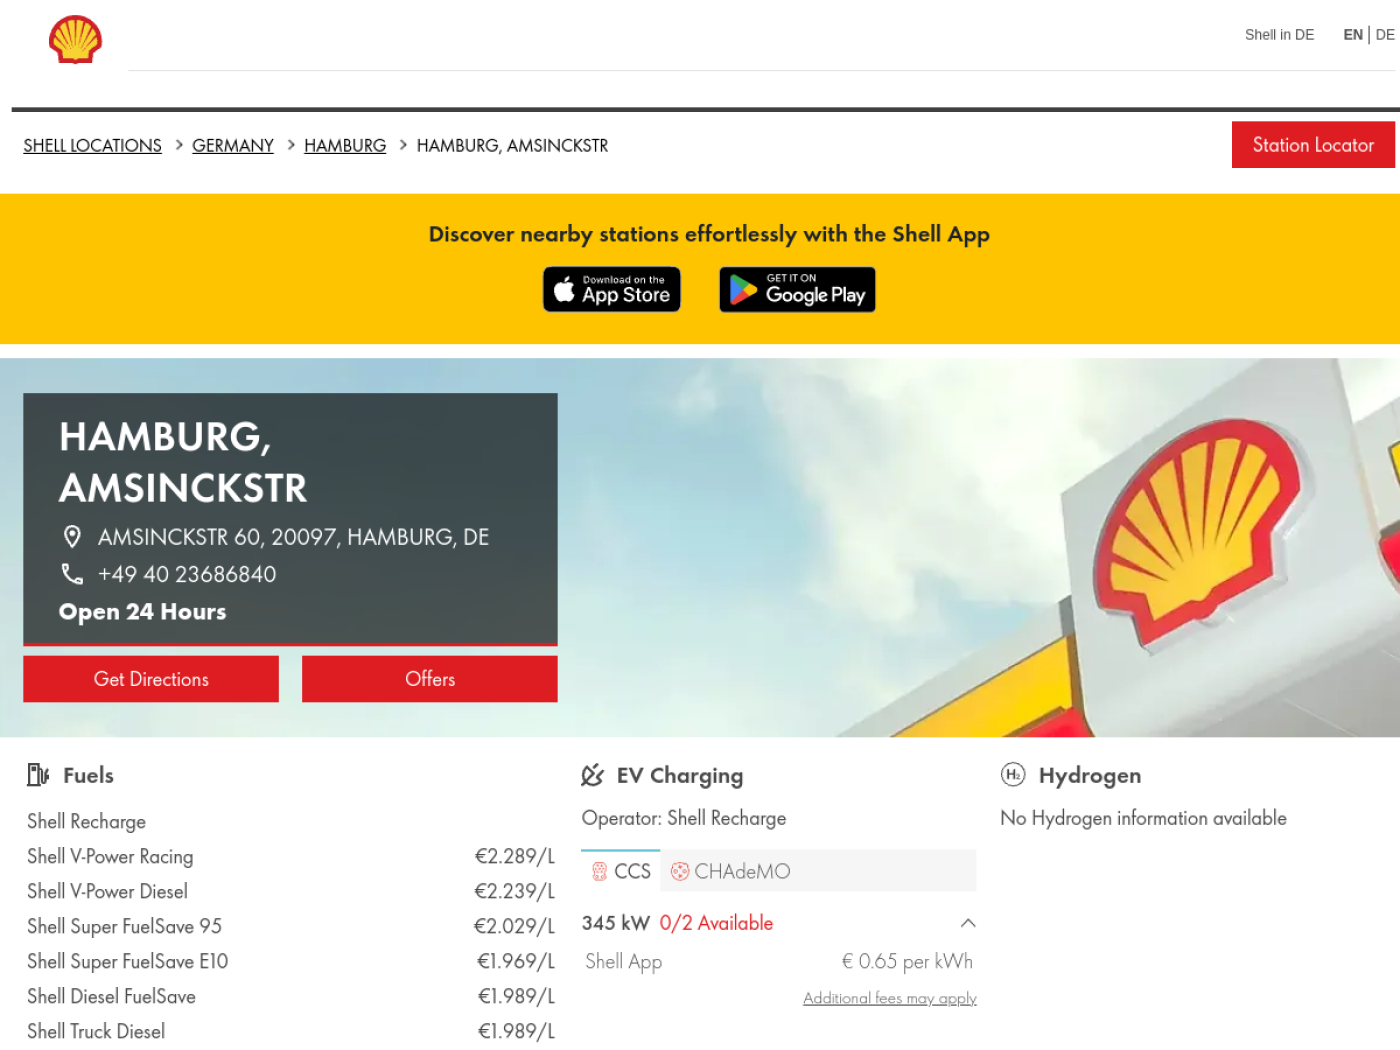This screenshot has width=1400, height=1050.
Task: Click the phone icon by number
Action: [x=72, y=574]
